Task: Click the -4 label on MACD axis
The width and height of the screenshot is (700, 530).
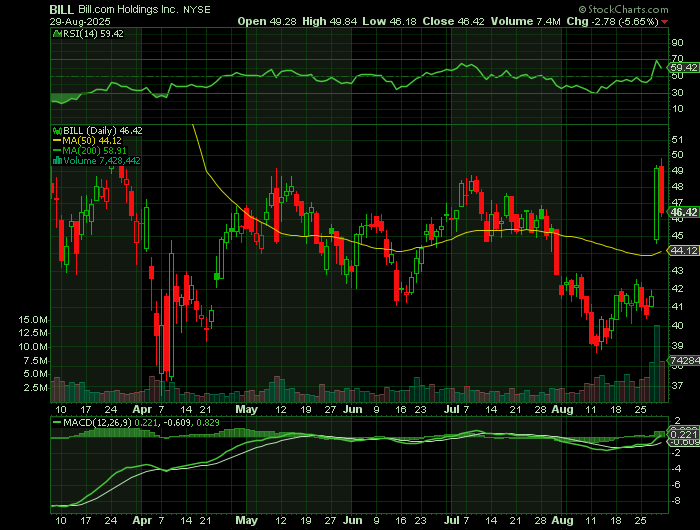Action: pyautogui.click(x=676, y=469)
